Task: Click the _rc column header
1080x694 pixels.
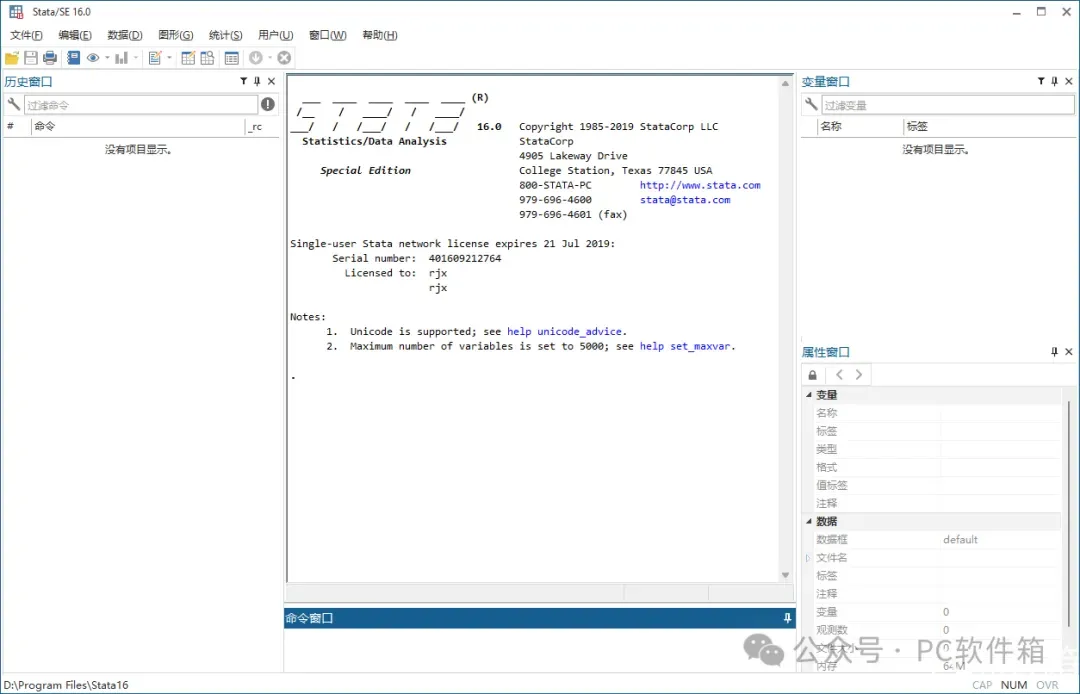Action: 262,126
